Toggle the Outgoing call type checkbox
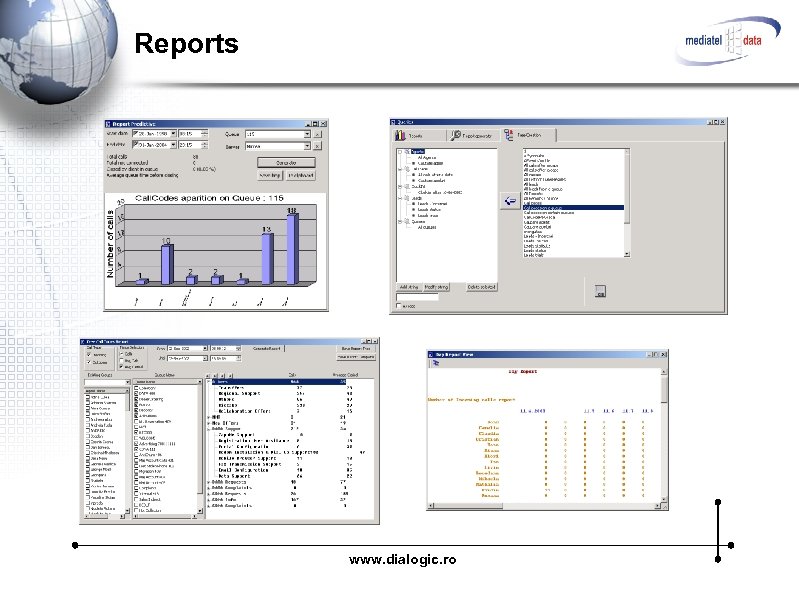 point(89,362)
